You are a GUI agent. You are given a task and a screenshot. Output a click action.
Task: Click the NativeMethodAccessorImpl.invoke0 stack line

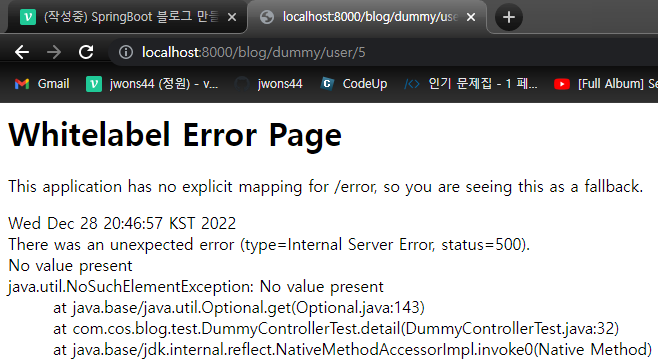tap(352, 350)
